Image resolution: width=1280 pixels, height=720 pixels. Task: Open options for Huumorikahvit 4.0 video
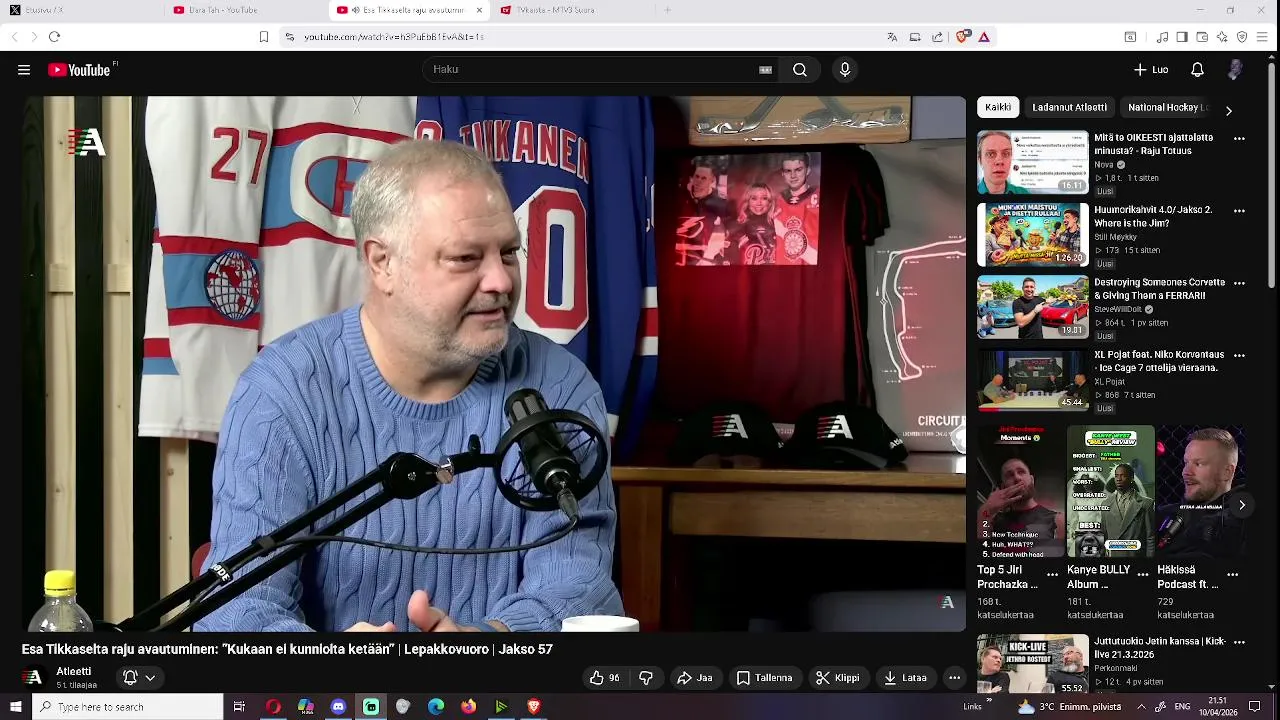click(1239, 211)
